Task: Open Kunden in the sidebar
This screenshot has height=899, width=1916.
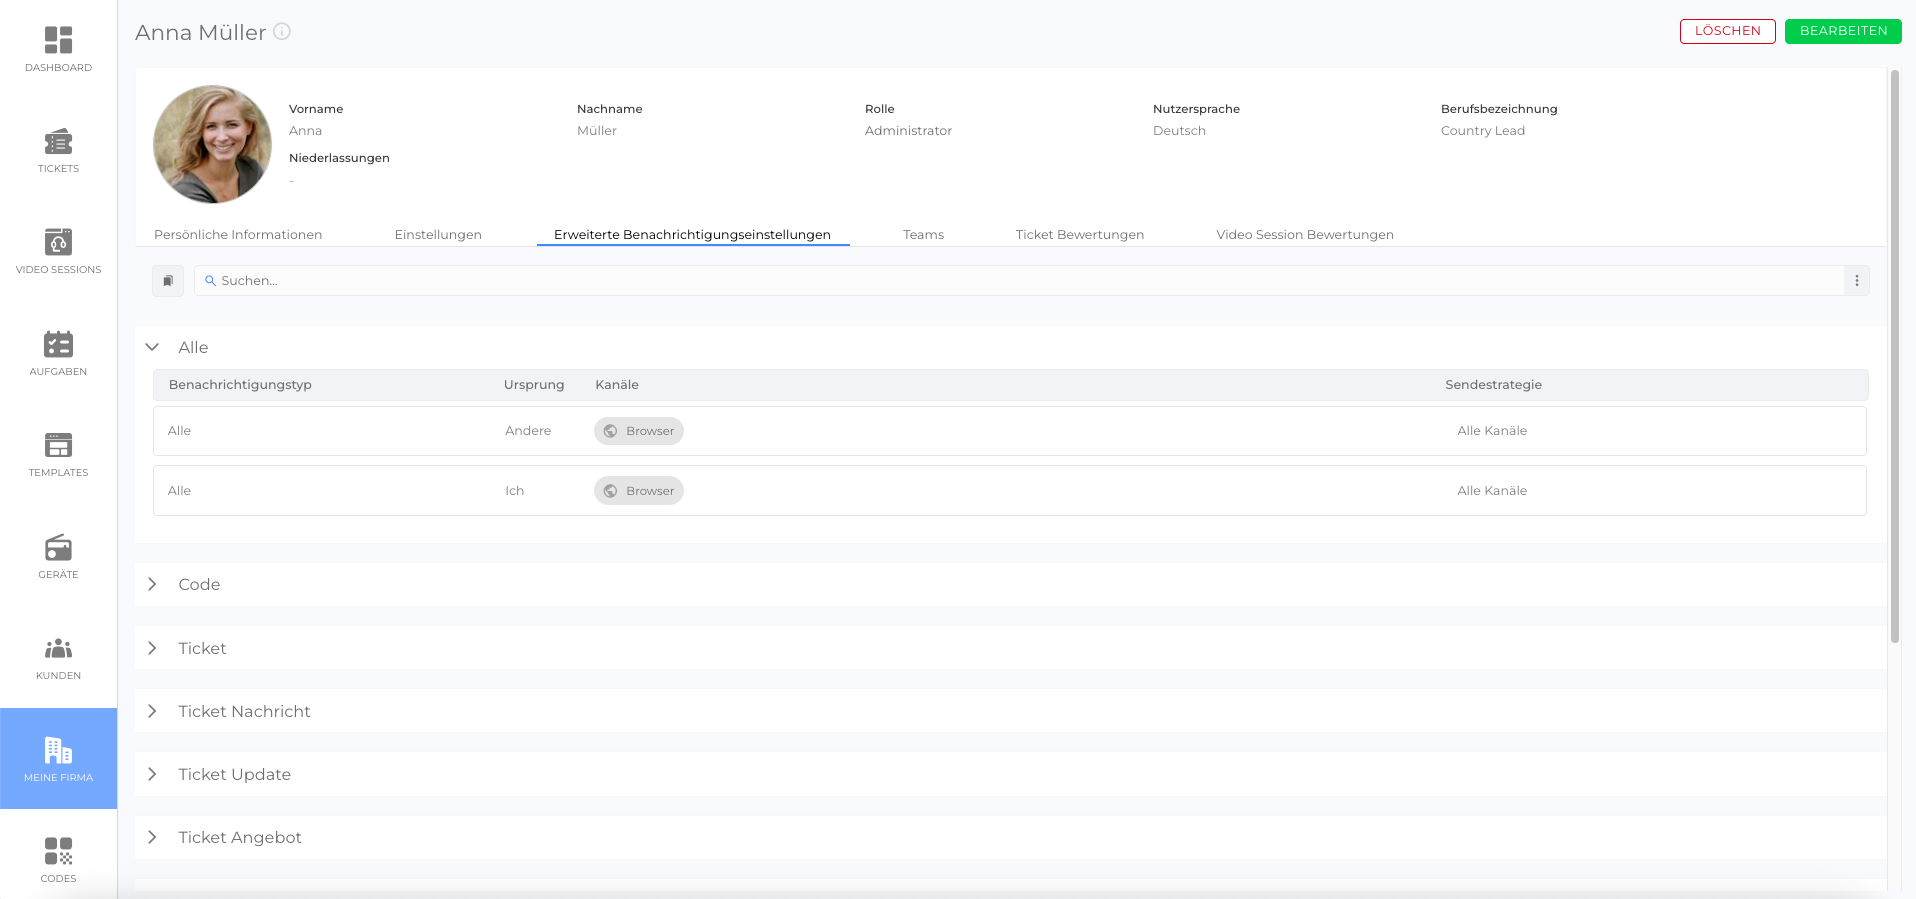Action: (x=58, y=658)
